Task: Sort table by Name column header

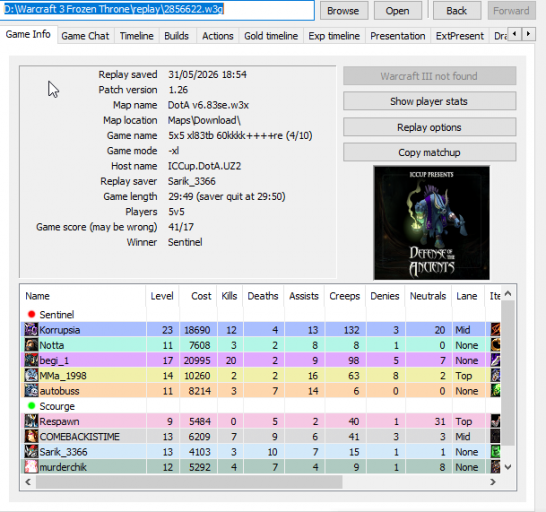Action: (x=83, y=296)
